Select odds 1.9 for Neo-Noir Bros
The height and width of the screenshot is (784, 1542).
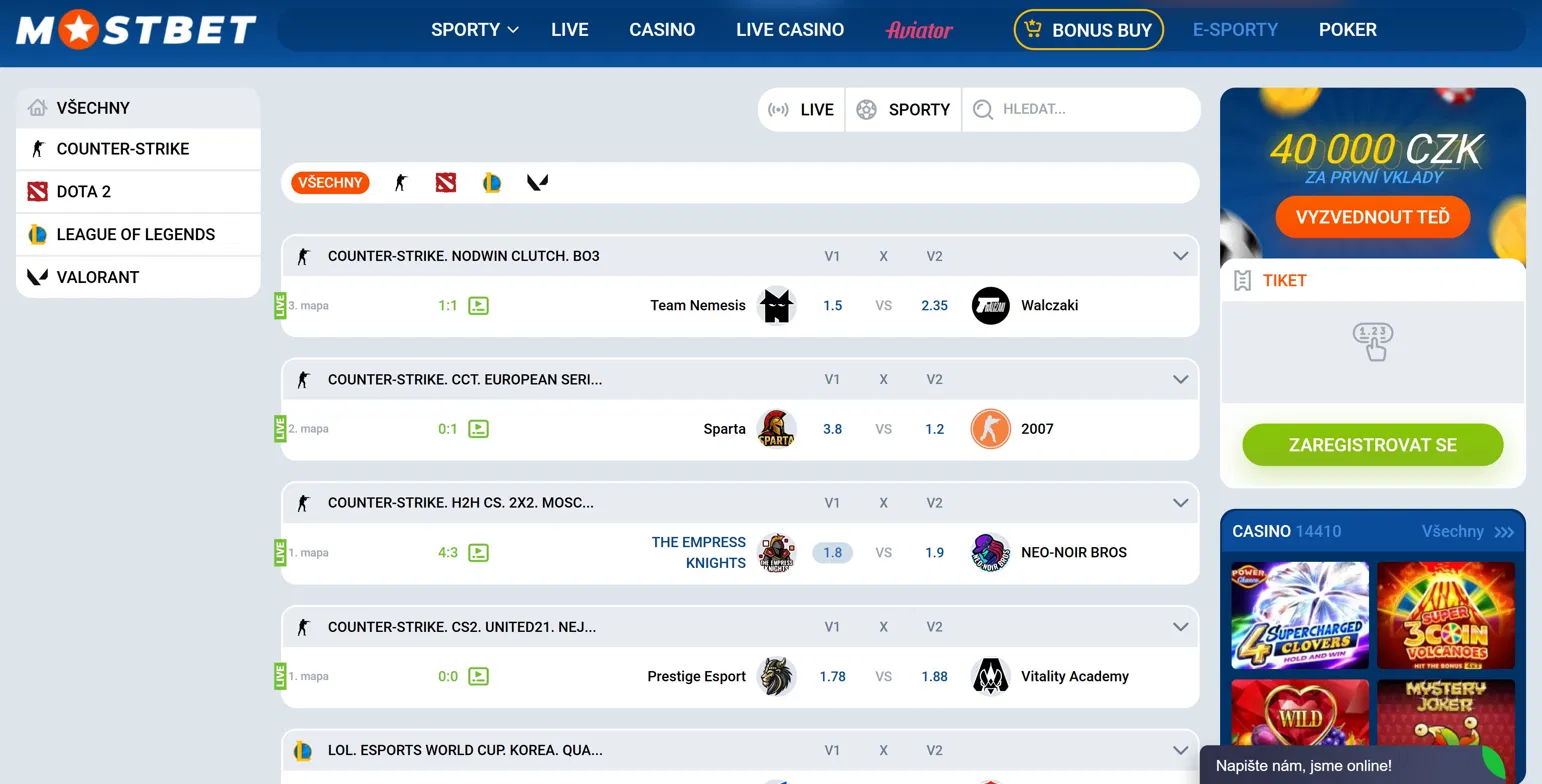[934, 553]
